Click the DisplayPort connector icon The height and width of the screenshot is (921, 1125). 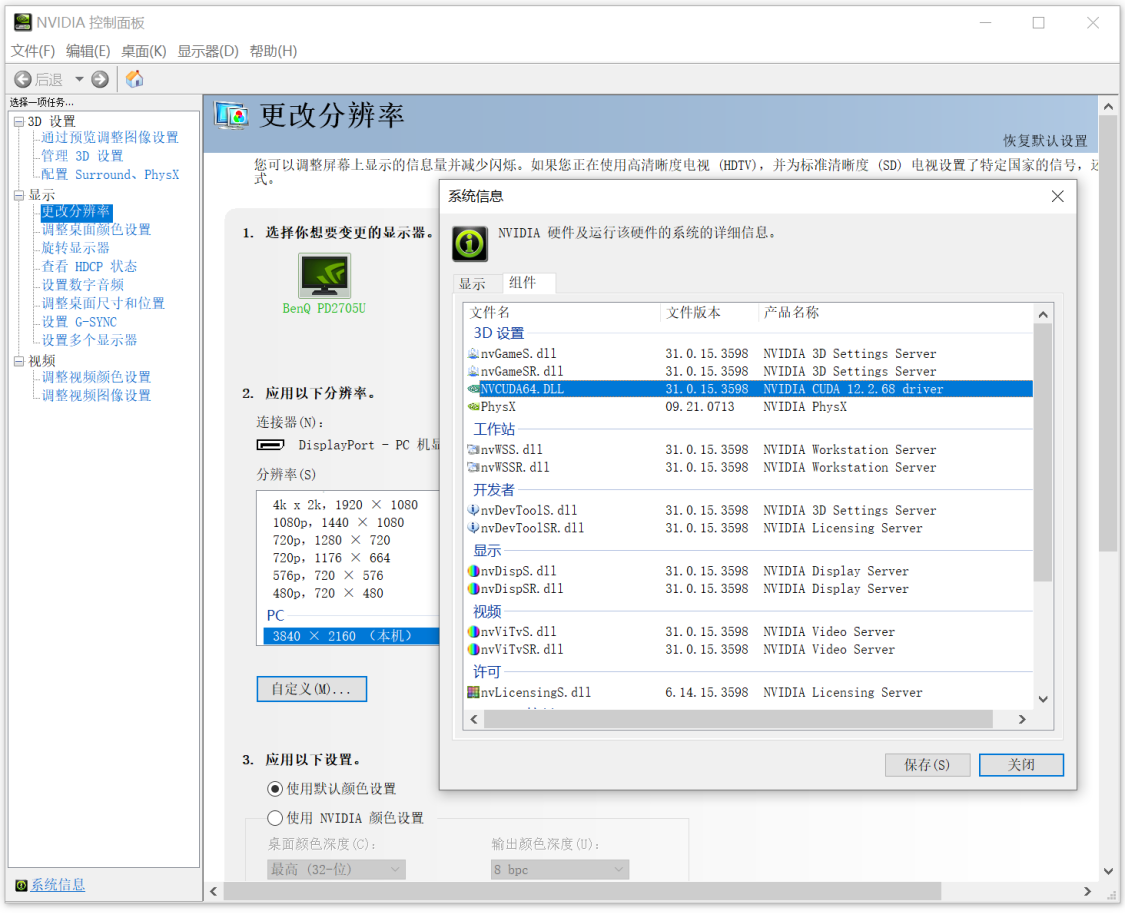coord(270,445)
